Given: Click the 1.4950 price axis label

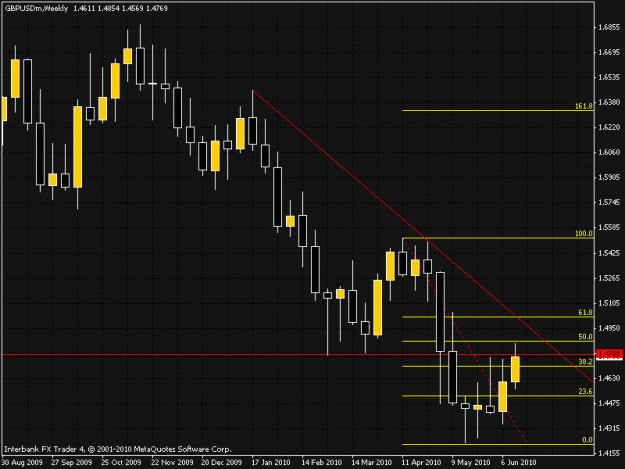Looking at the screenshot, I should click(609, 328).
